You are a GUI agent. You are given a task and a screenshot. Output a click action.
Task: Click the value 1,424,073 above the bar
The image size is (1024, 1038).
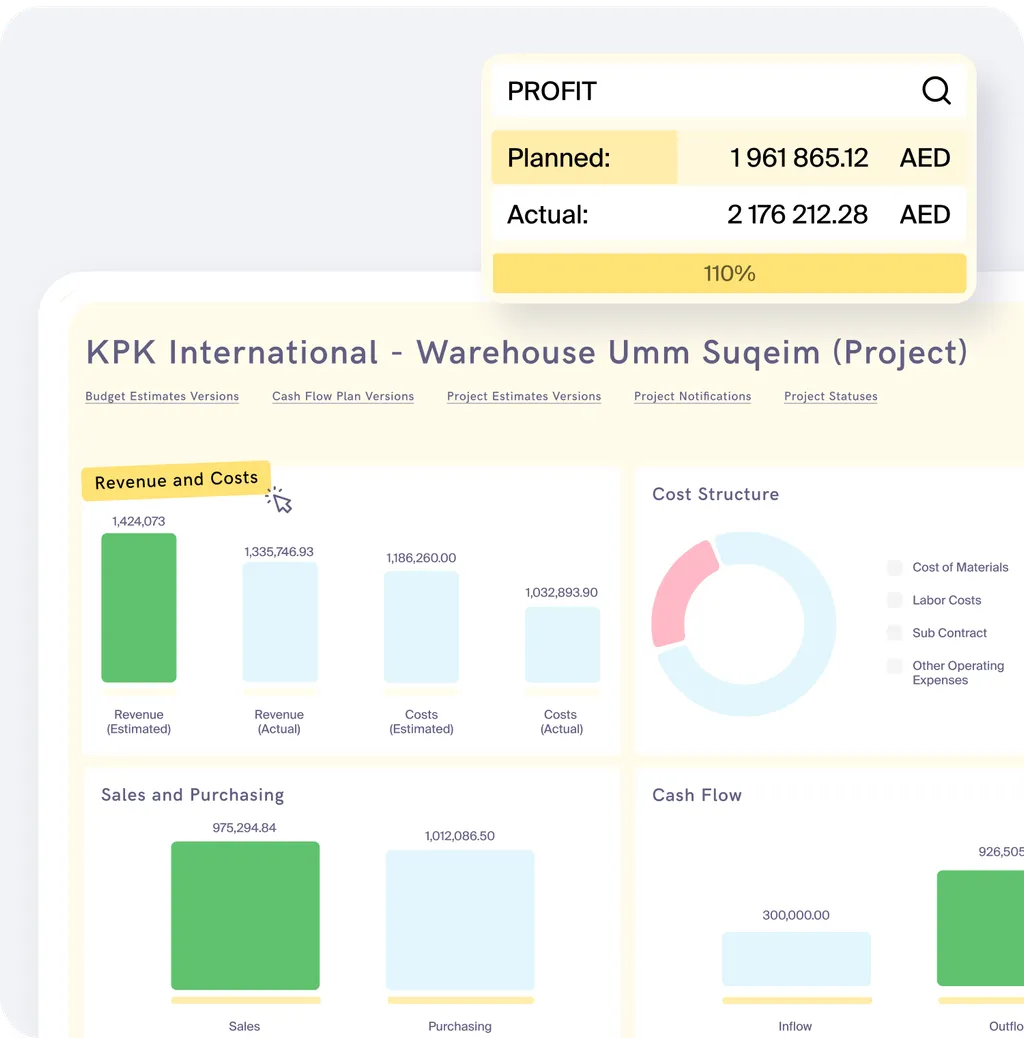click(138, 521)
